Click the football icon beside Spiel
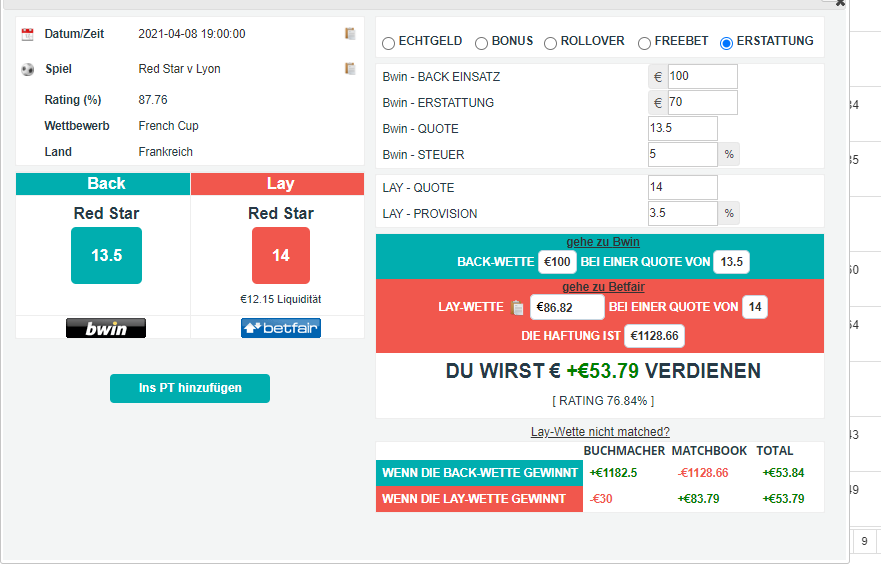881x582 pixels. pos(28,70)
